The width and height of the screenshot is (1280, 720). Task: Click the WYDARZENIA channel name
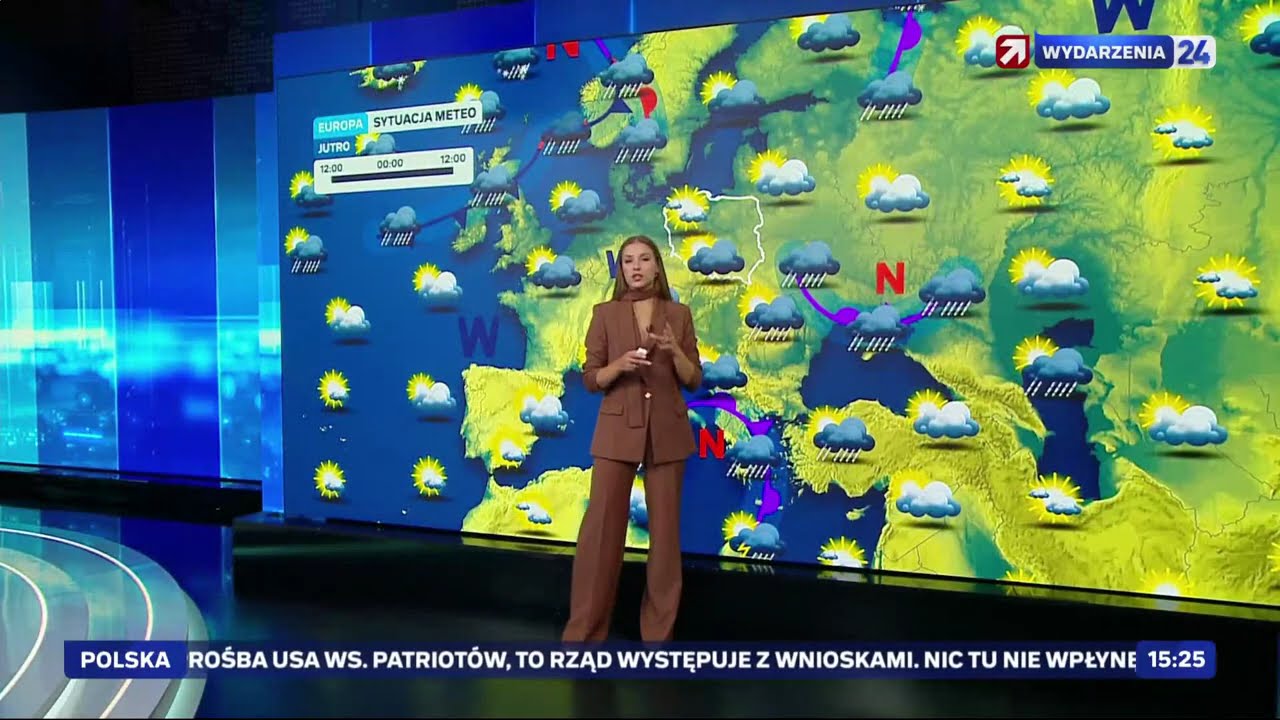point(1104,52)
